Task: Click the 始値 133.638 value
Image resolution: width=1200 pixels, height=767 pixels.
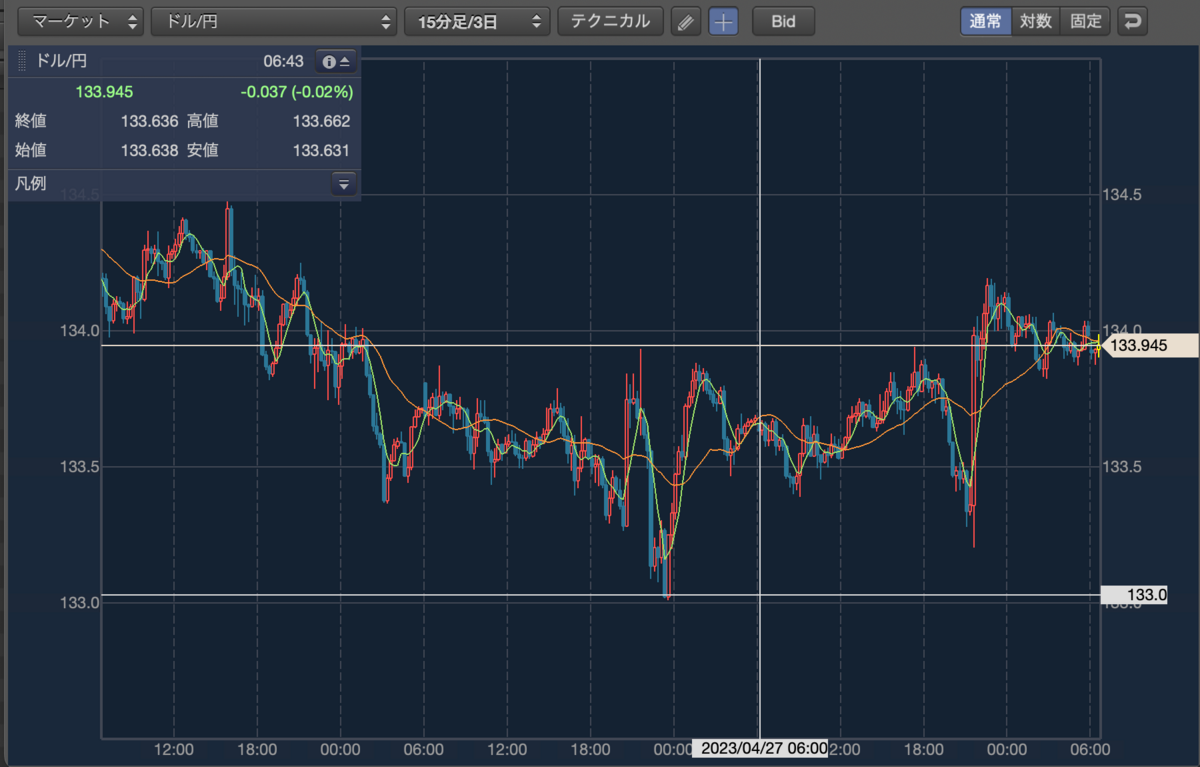Action: pyautogui.click(x=149, y=151)
